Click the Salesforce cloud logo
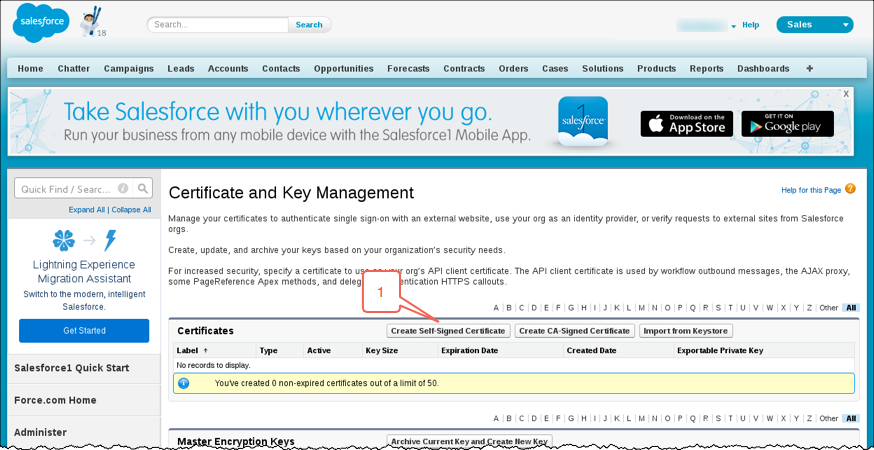Viewport: 874px width, 450px height. tap(41, 22)
